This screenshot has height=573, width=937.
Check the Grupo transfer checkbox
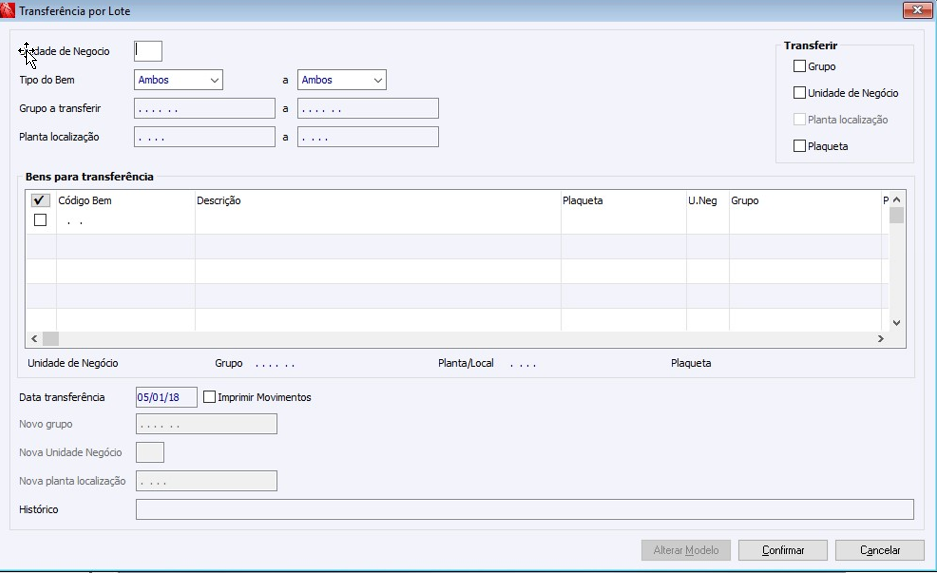(800, 66)
